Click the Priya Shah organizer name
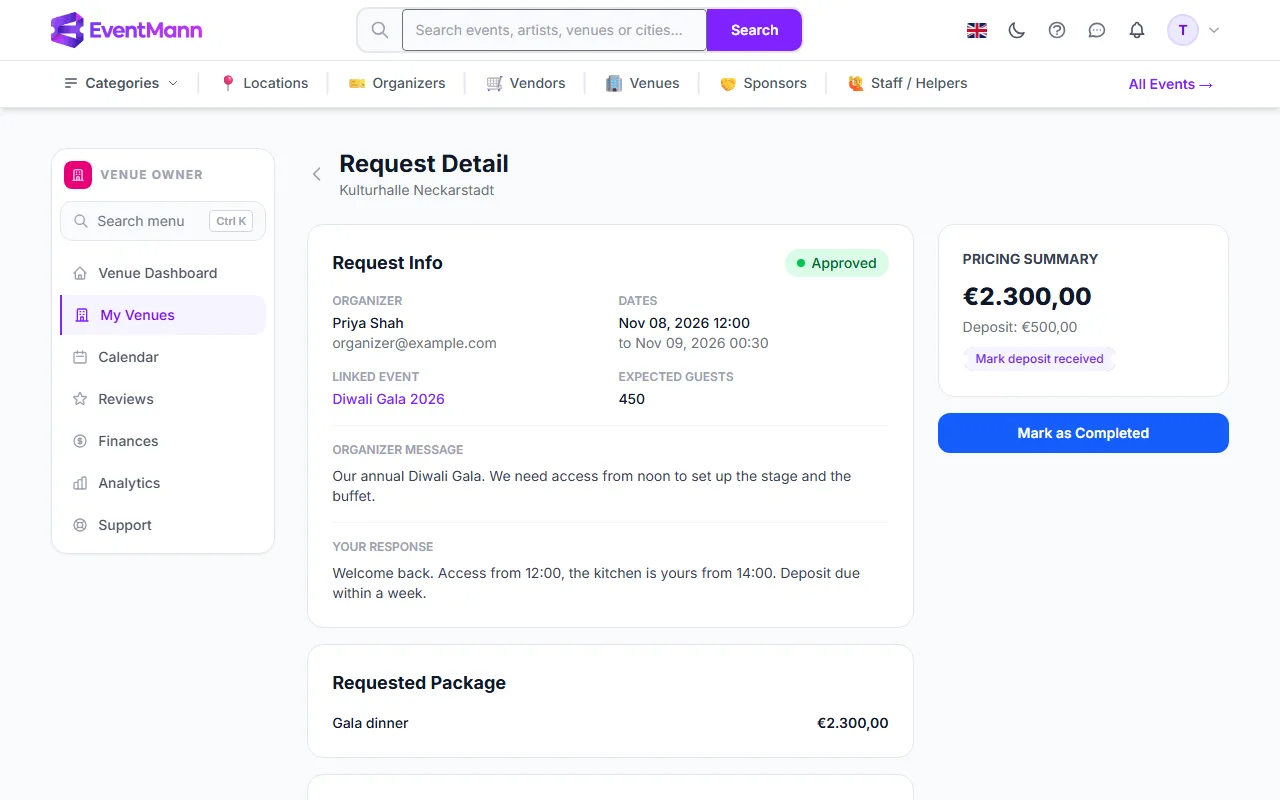The image size is (1280, 800). click(368, 323)
